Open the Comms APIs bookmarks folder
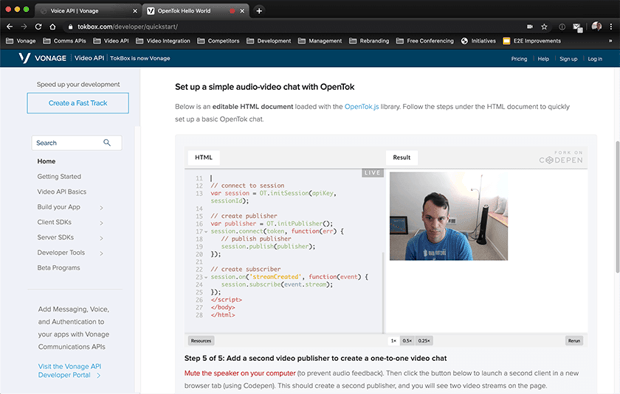This screenshot has width=620, height=394. [64, 41]
